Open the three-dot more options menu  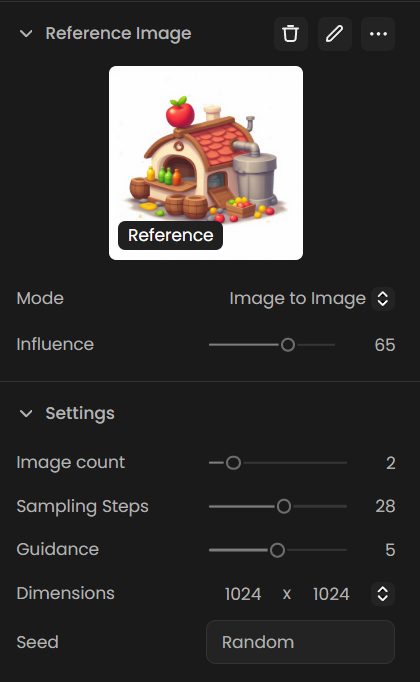378,34
